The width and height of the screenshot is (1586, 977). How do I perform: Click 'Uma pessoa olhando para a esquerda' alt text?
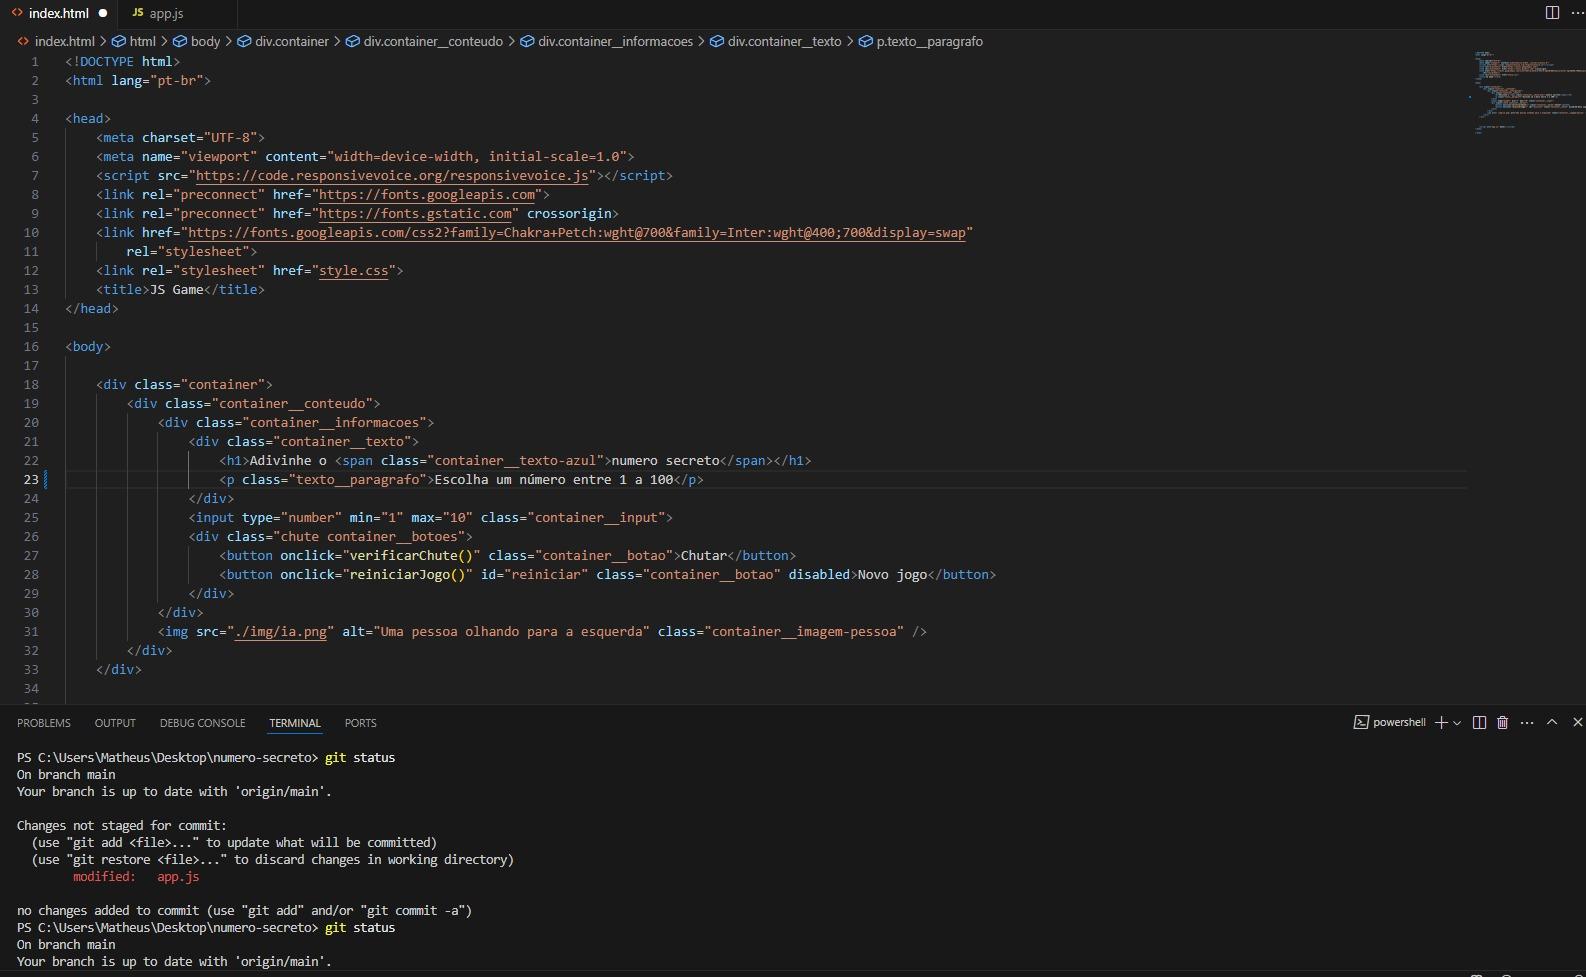pyautogui.click(x=511, y=631)
